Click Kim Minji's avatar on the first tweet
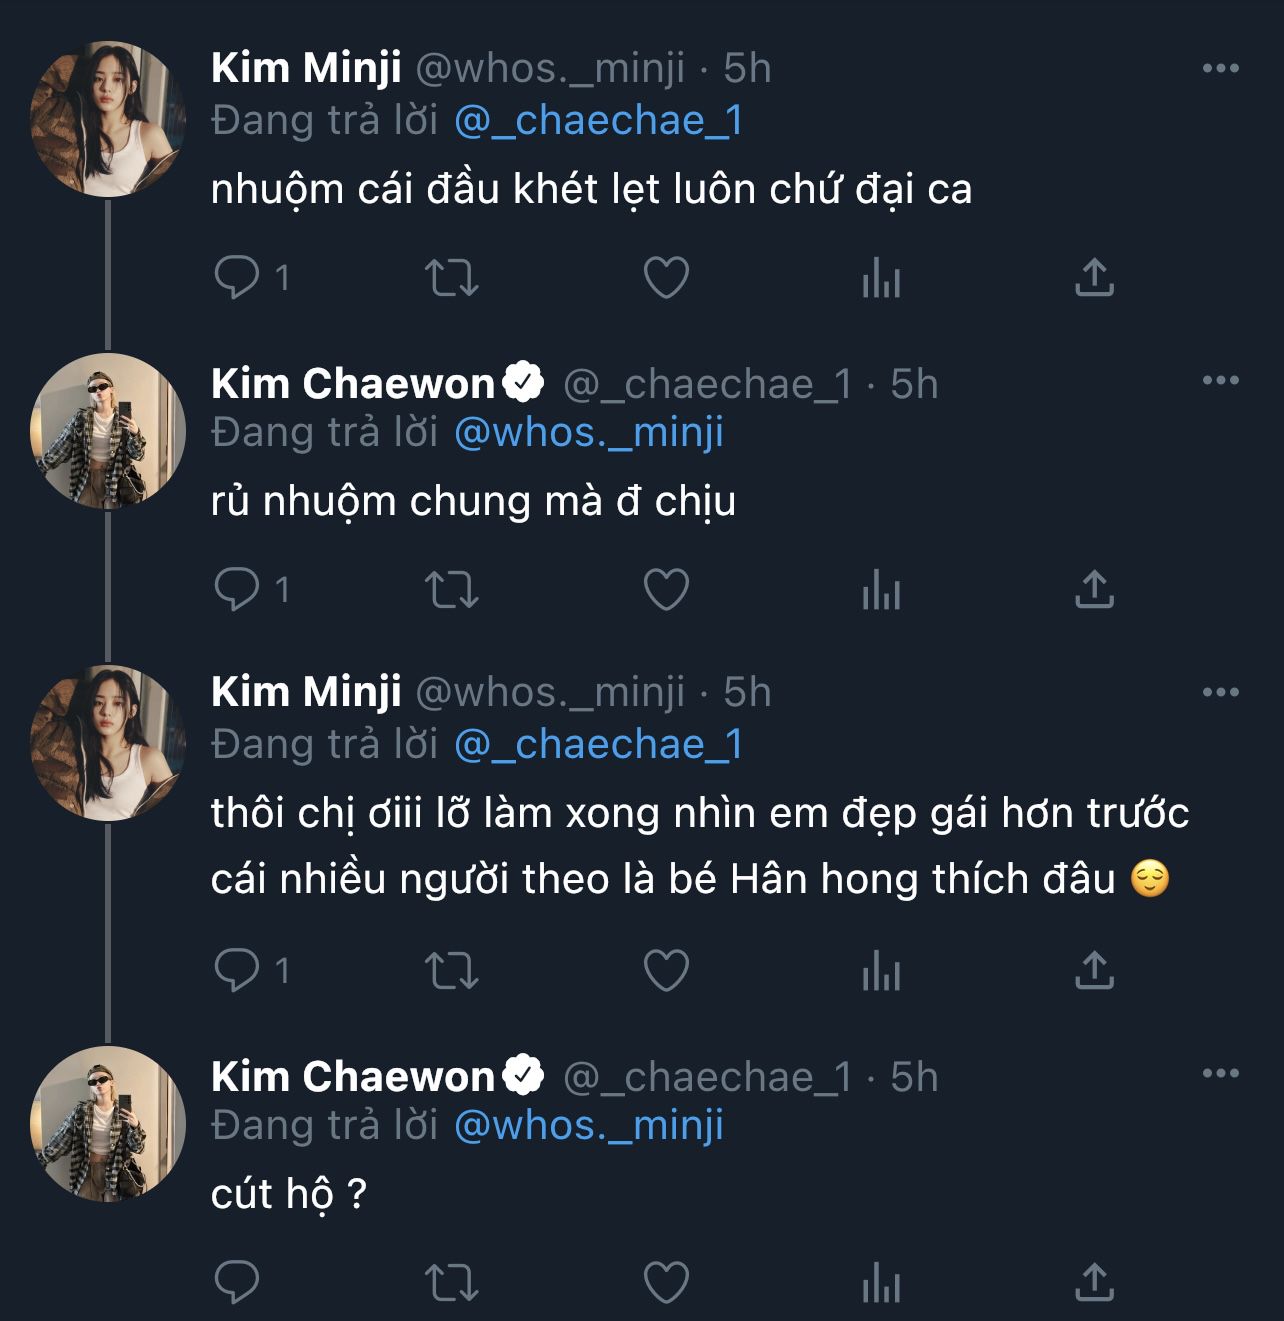 pos(108,119)
